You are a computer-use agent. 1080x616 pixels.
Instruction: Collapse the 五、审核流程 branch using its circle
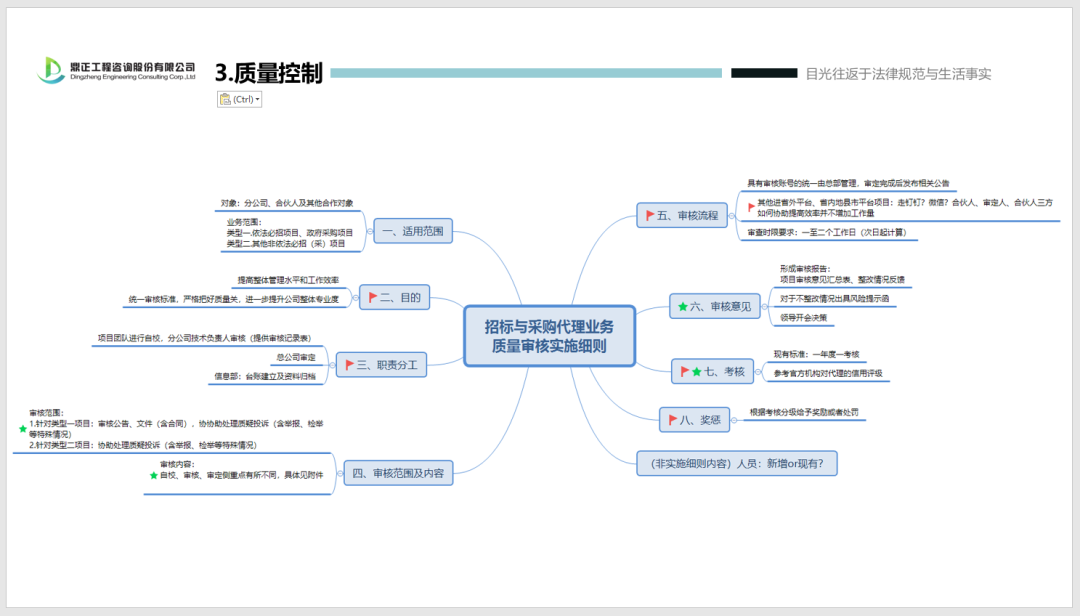coord(730,215)
